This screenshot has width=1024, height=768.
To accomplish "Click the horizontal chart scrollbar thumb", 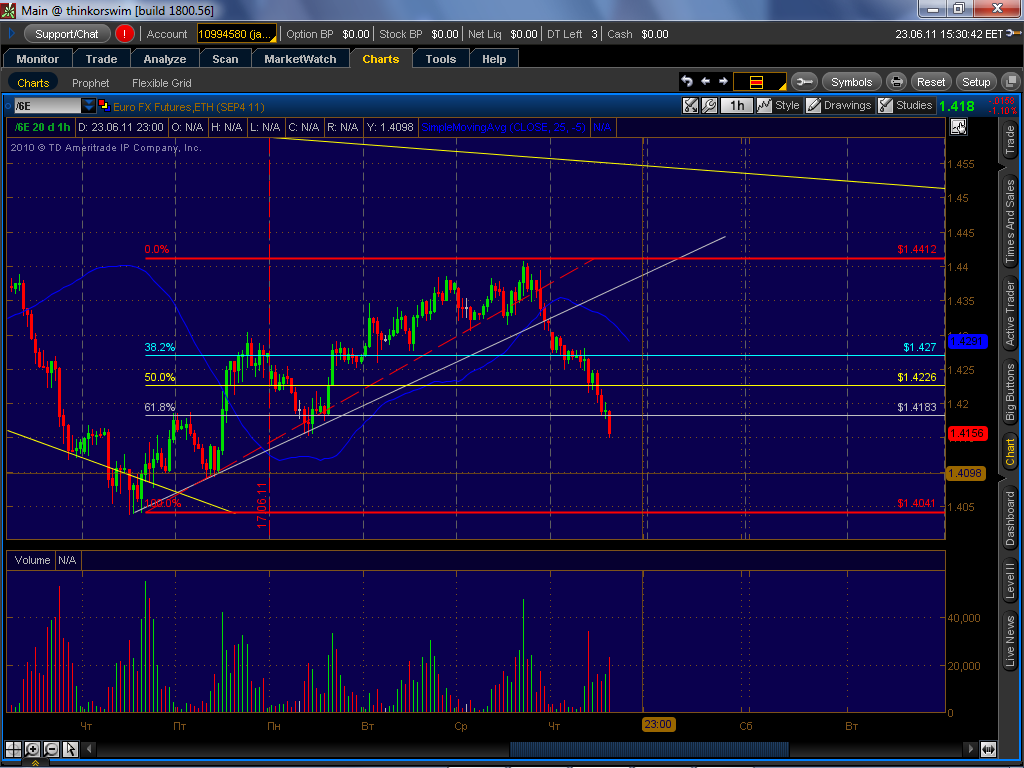I will coord(648,749).
